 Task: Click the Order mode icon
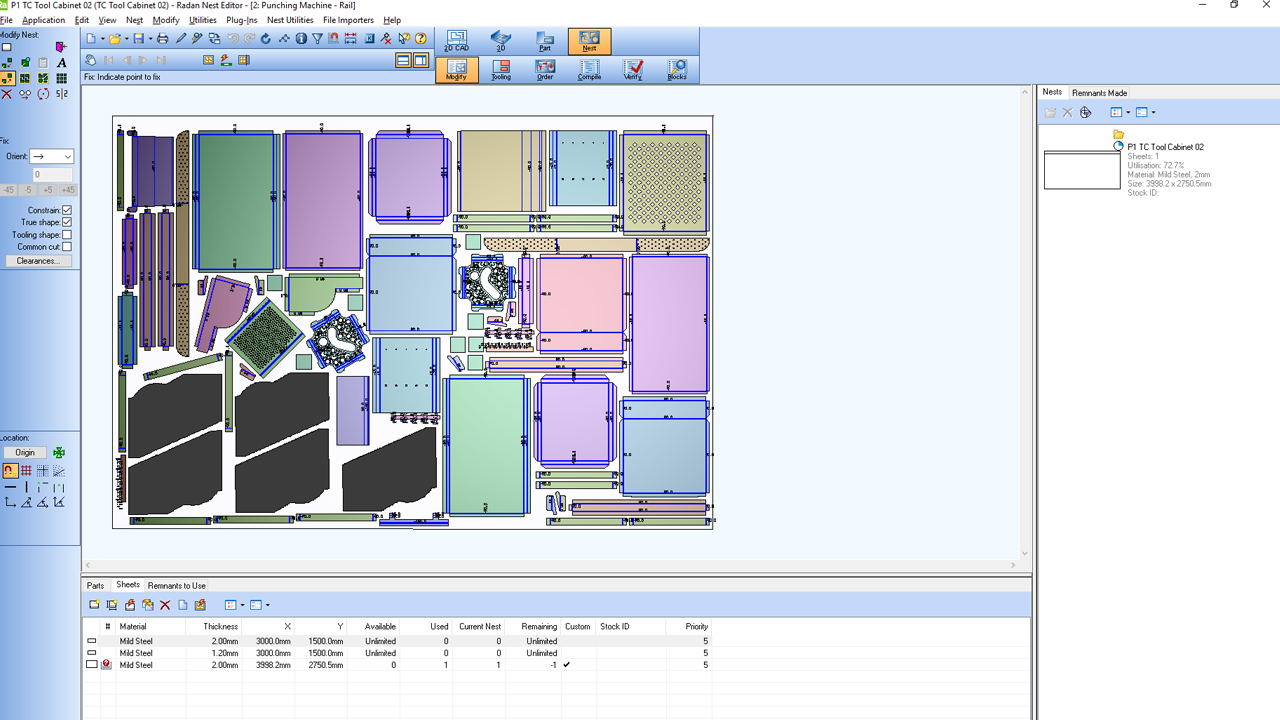545,69
